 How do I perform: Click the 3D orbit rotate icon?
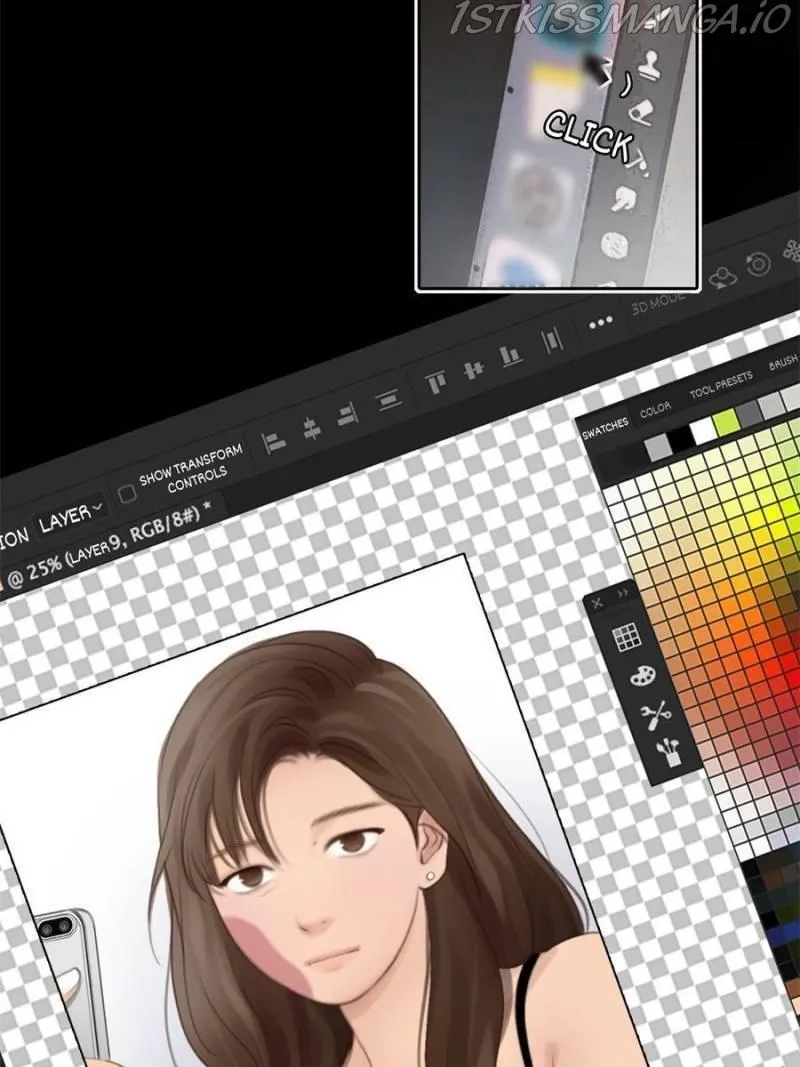pyautogui.click(x=722, y=278)
